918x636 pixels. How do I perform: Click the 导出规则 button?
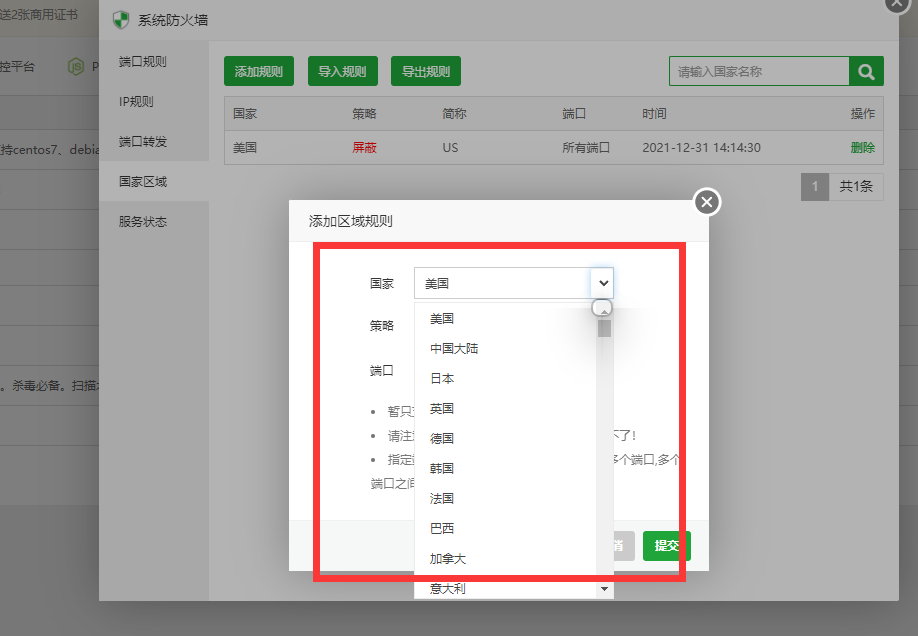pos(426,71)
